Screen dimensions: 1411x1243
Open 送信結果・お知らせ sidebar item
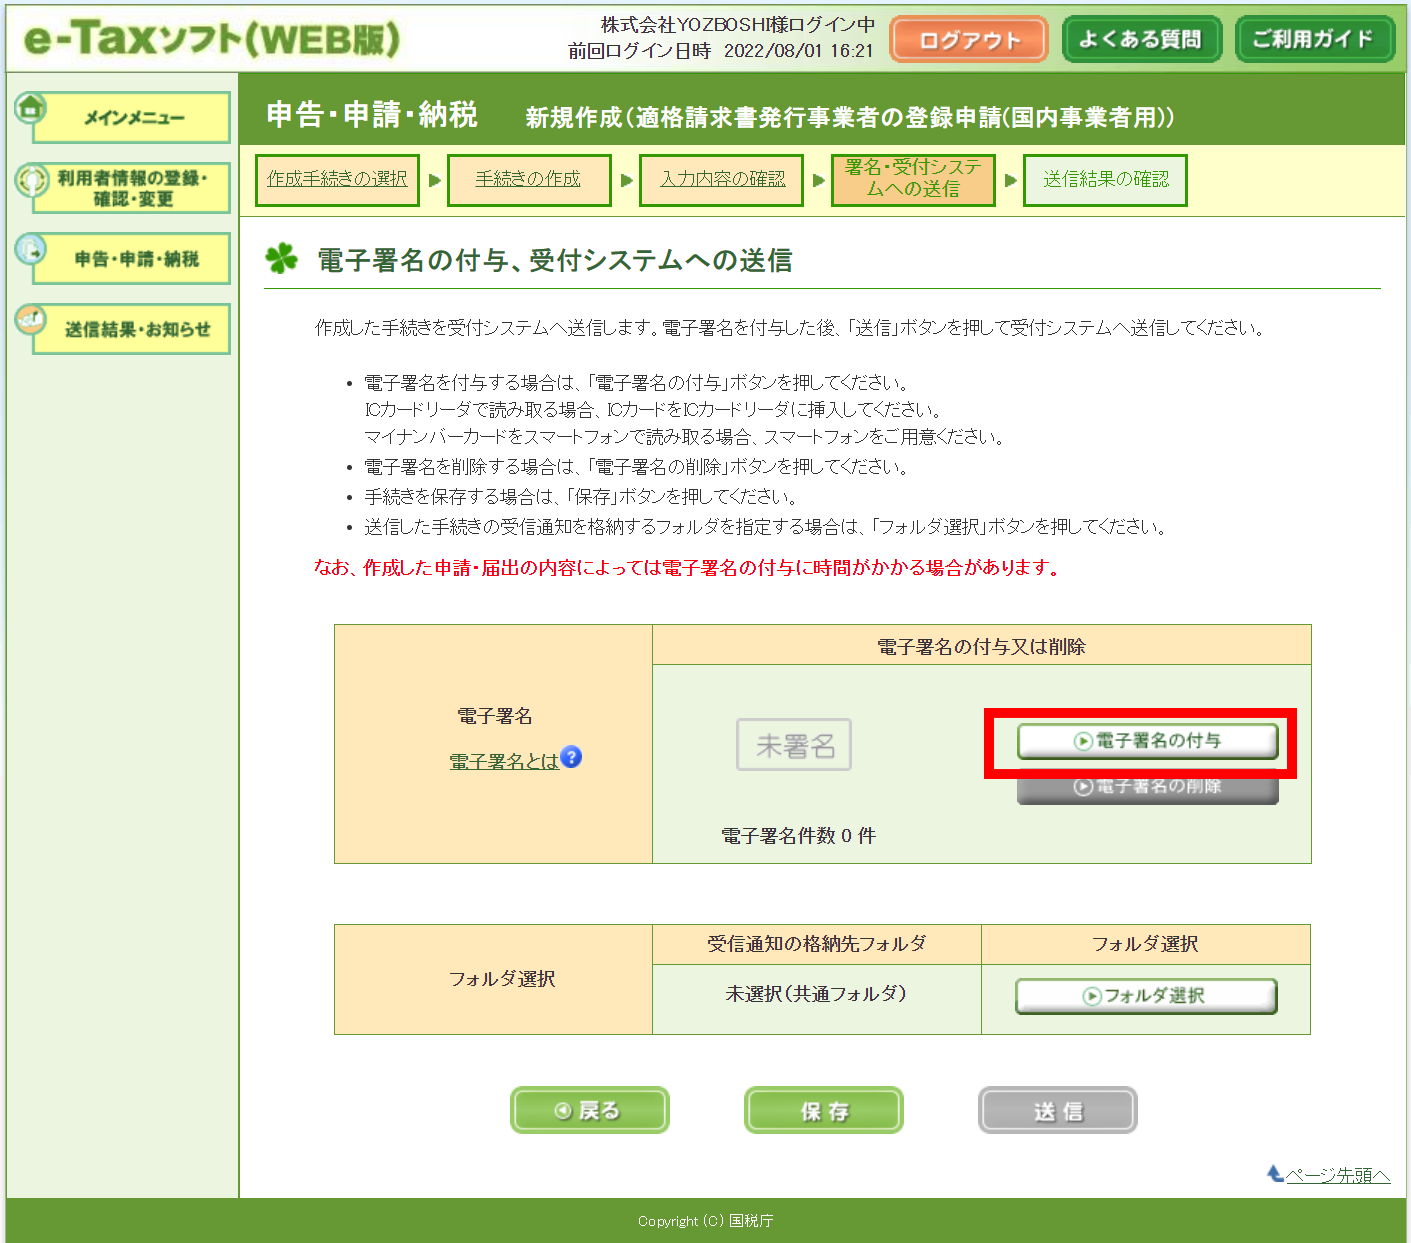click(133, 329)
